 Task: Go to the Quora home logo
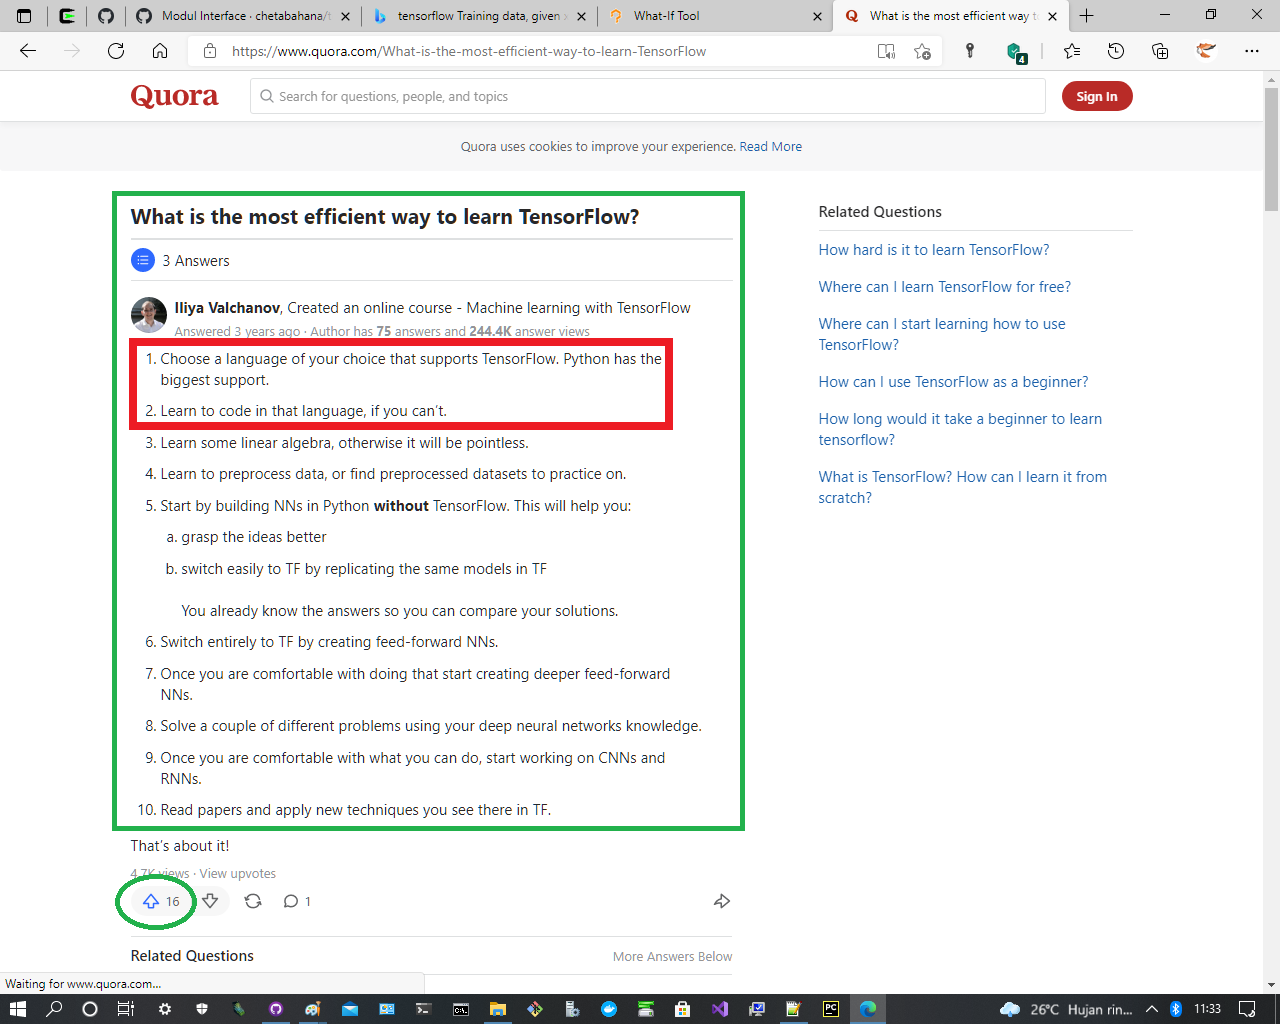pyautogui.click(x=174, y=96)
